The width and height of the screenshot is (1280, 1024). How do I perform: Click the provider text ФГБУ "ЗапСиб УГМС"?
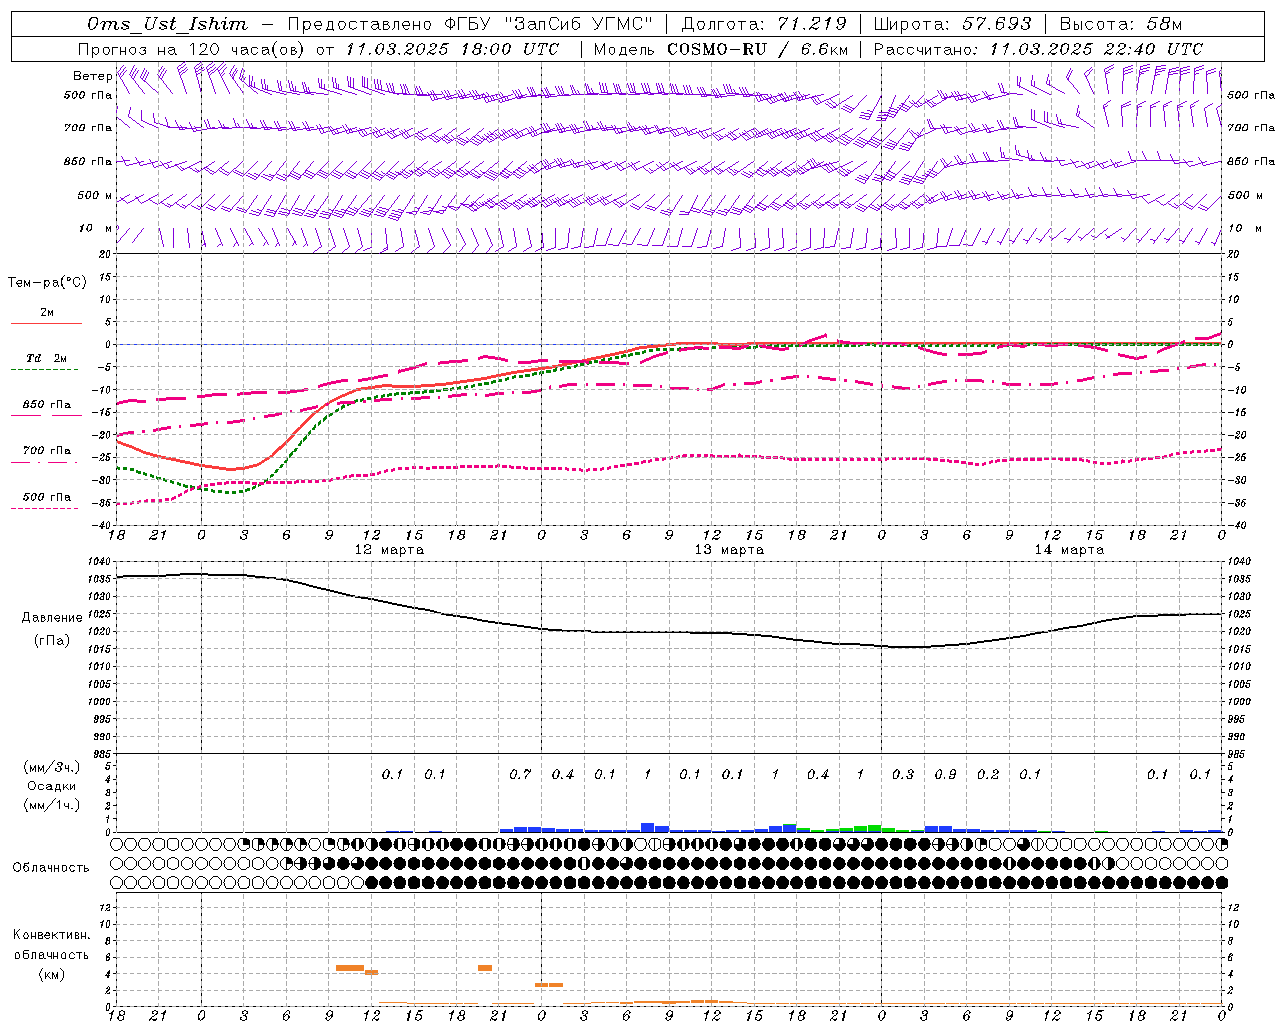click(x=548, y=24)
